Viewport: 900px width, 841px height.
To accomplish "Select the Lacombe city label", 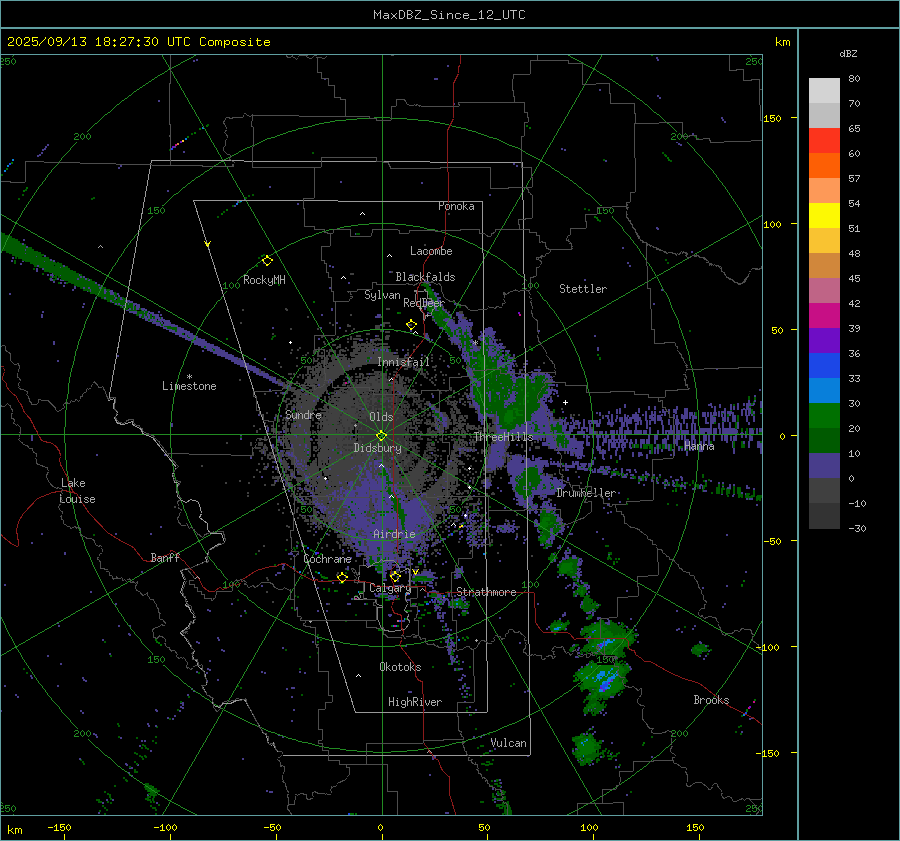I will pos(431,251).
